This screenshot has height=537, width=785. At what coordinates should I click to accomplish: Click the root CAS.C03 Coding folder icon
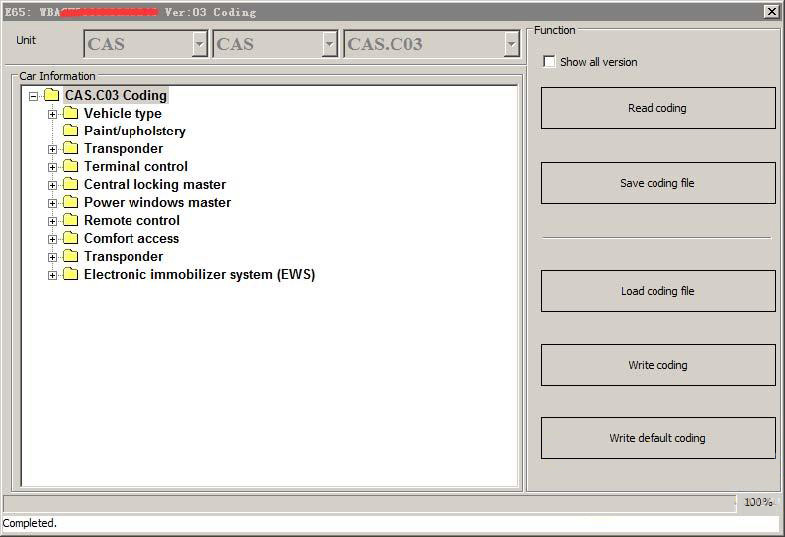pyautogui.click(x=52, y=96)
